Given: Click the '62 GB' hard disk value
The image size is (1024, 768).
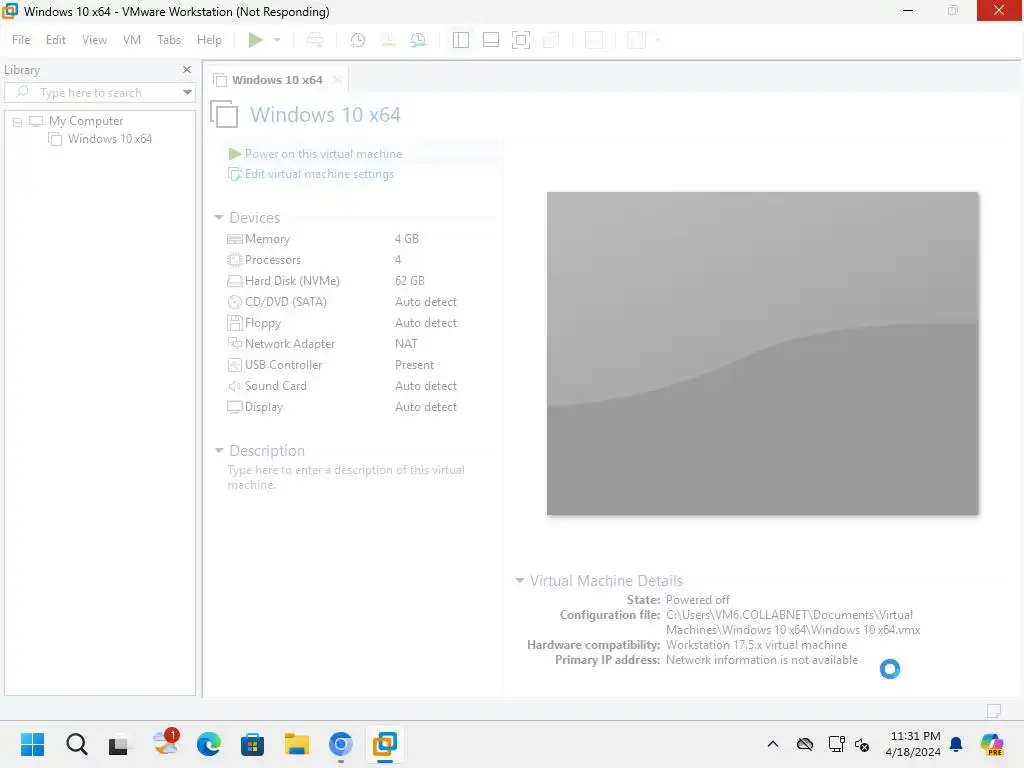Looking at the screenshot, I should 409,281.
